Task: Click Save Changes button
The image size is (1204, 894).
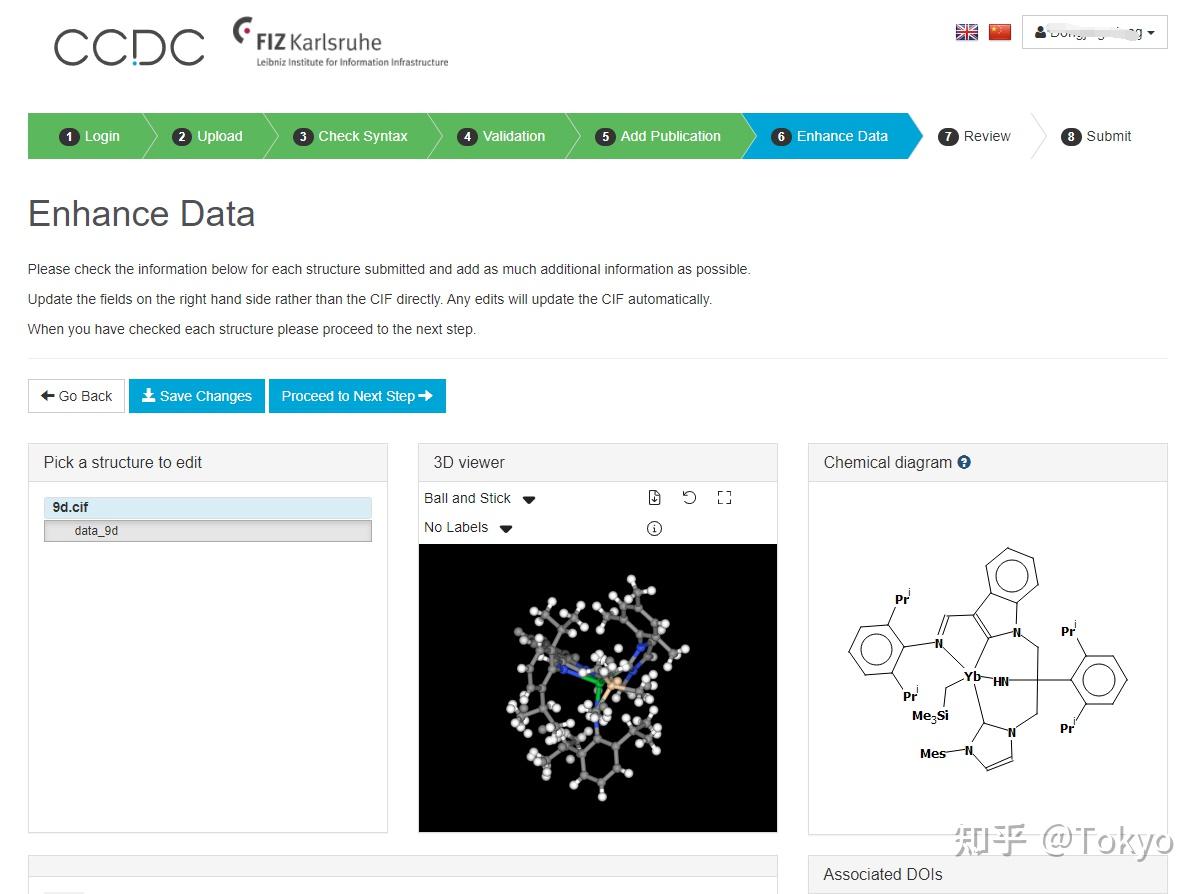Action: click(x=197, y=396)
